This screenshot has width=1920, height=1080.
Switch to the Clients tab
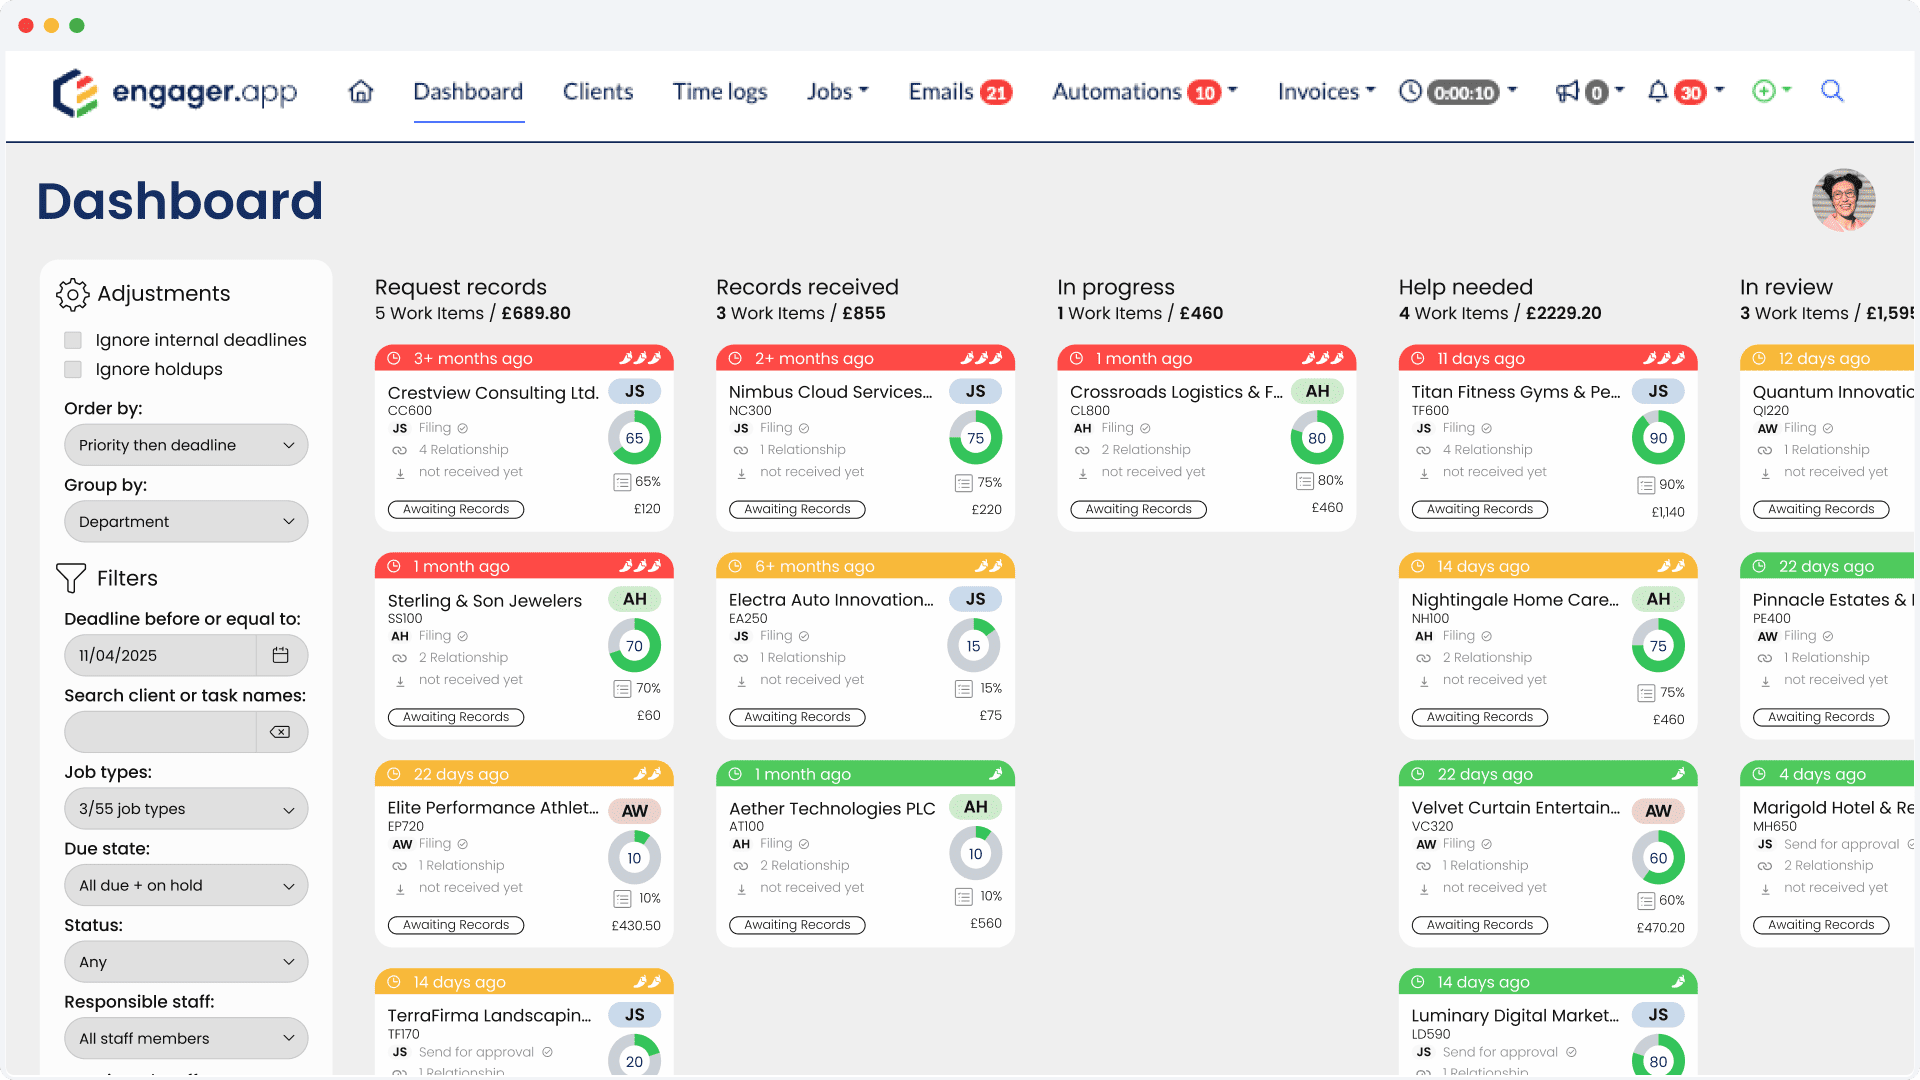pos(597,91)
